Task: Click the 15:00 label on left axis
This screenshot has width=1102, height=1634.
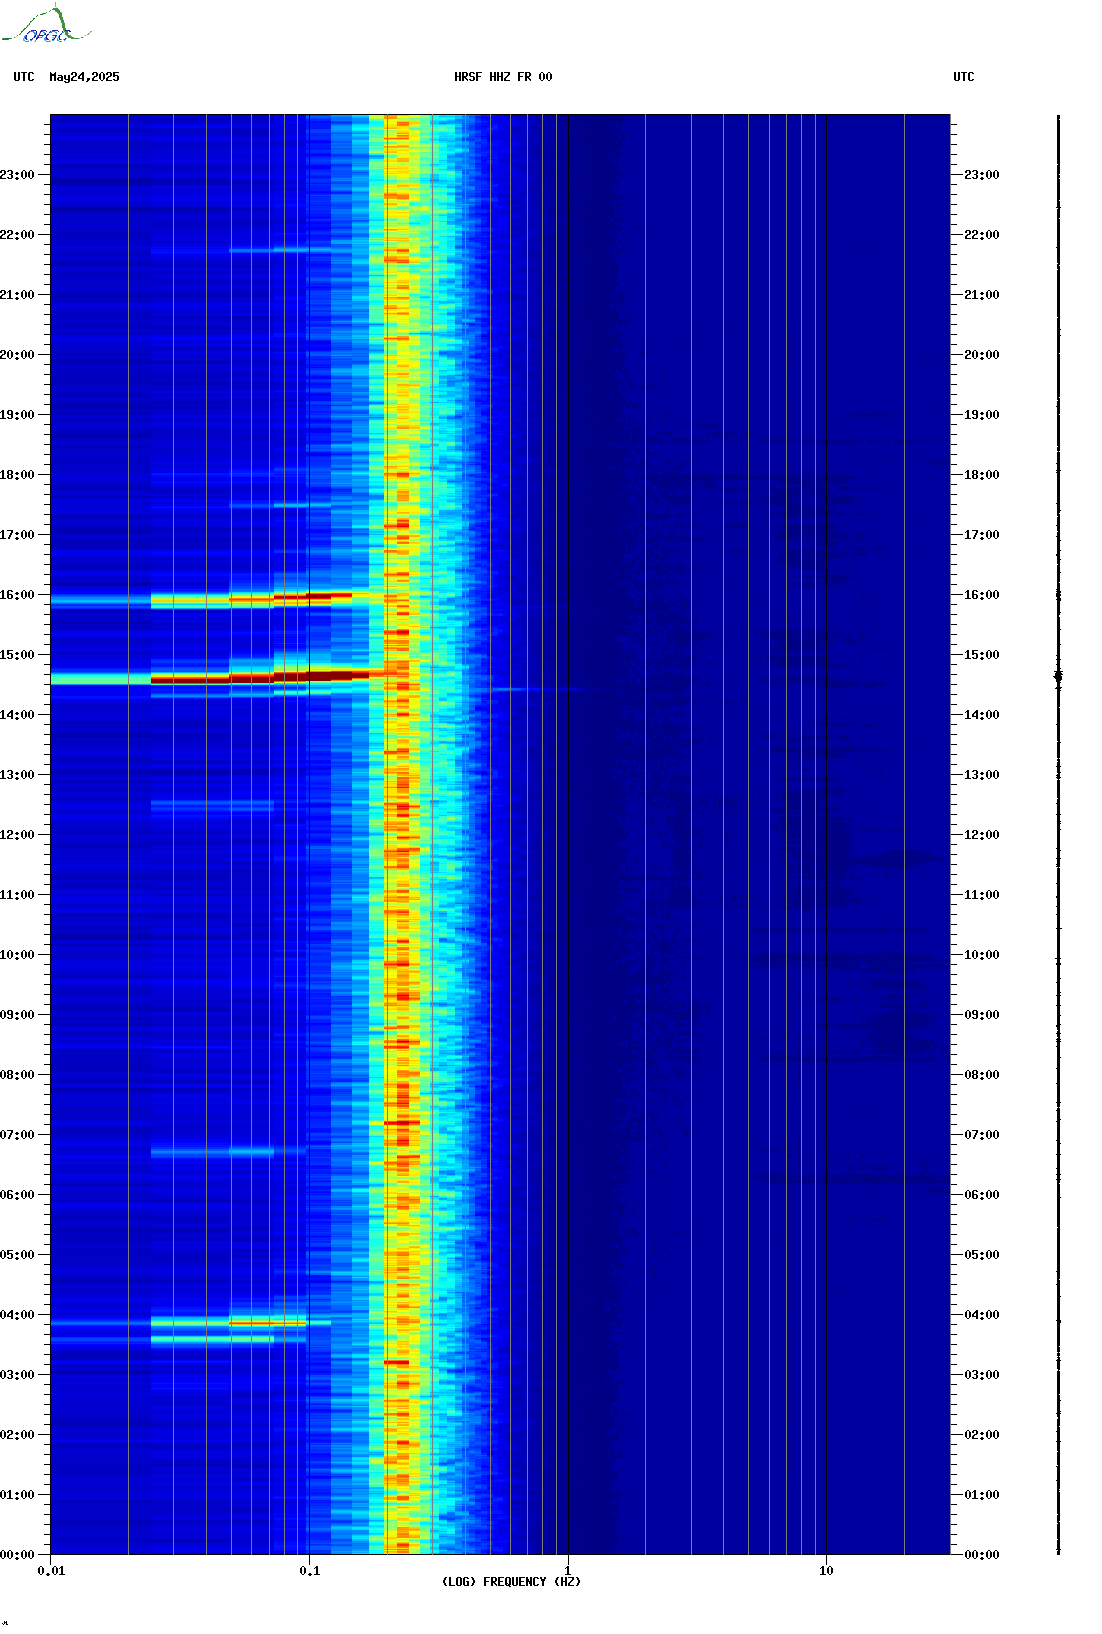Action: click(17, 655)
